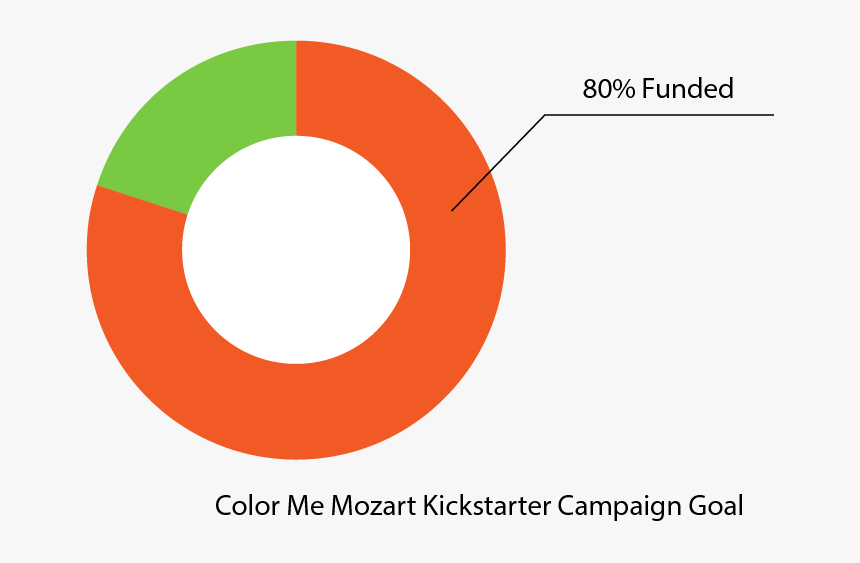Click the bend where the callout line turns
The image size is (860, 563).
pyautogui.click(x=545, y=115)
